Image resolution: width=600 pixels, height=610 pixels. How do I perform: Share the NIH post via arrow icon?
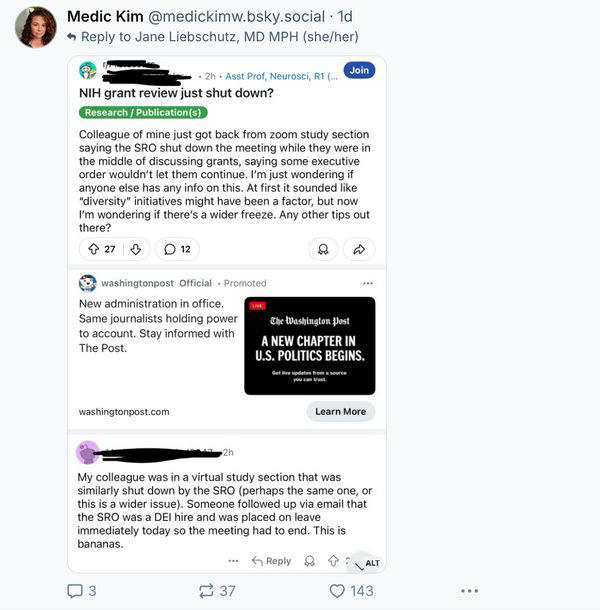coord(359,249)
